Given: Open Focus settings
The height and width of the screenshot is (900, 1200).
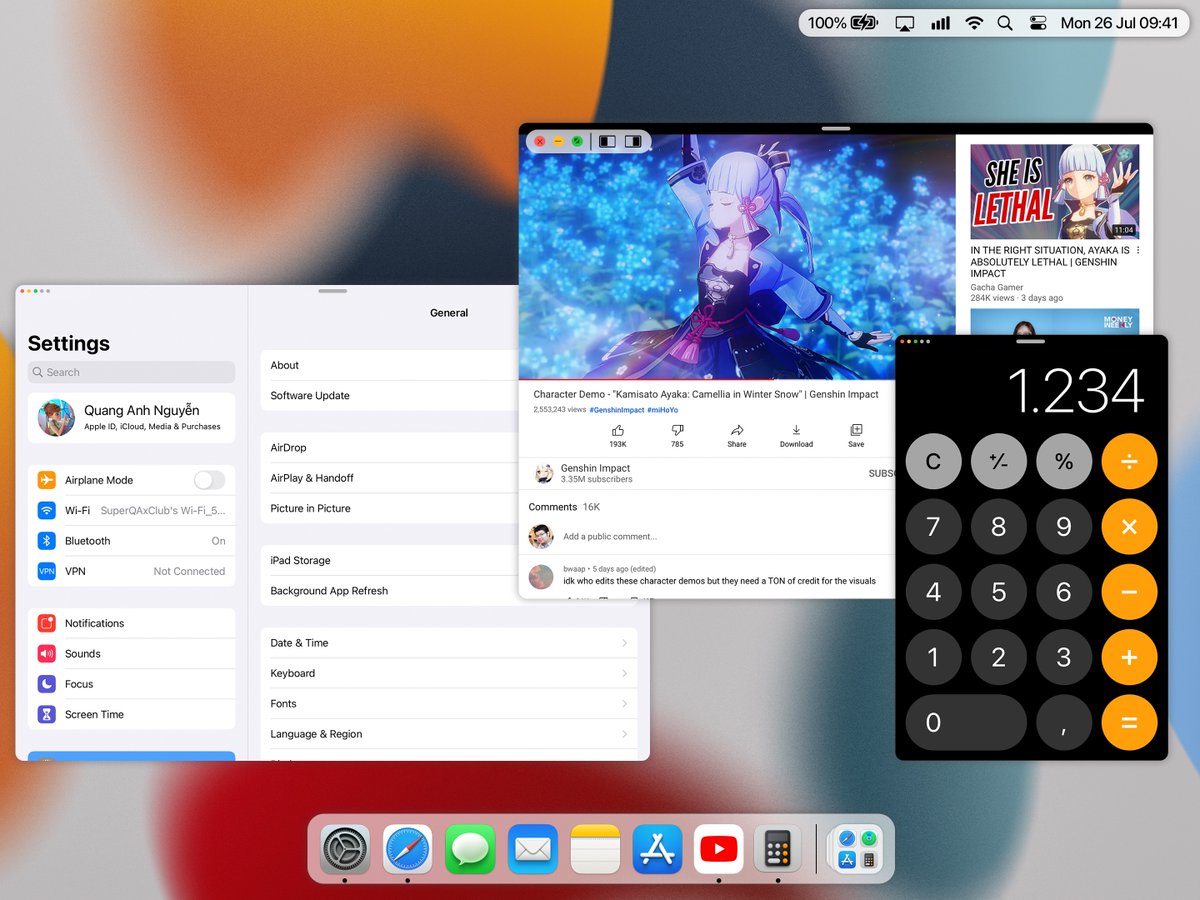Looking at the screenshot, I should pyautogui.click(x=132, y=684).
